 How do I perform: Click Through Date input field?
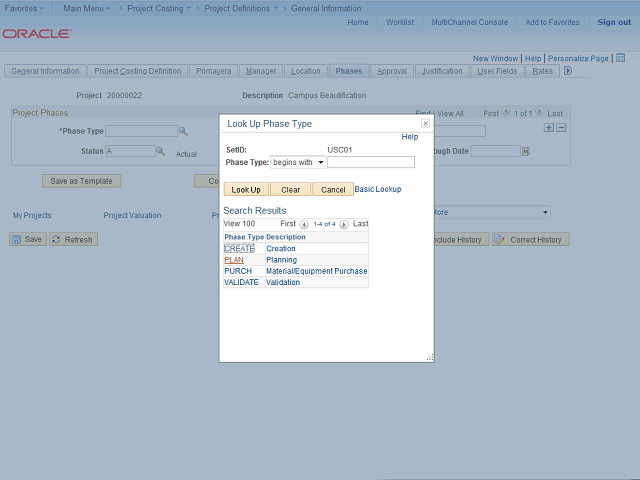click(x=496, y=151)
